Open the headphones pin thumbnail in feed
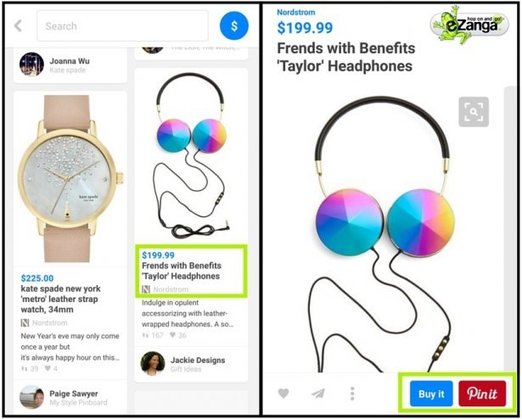This screenshot has height=419, width=522. click(x=191, y=155)
